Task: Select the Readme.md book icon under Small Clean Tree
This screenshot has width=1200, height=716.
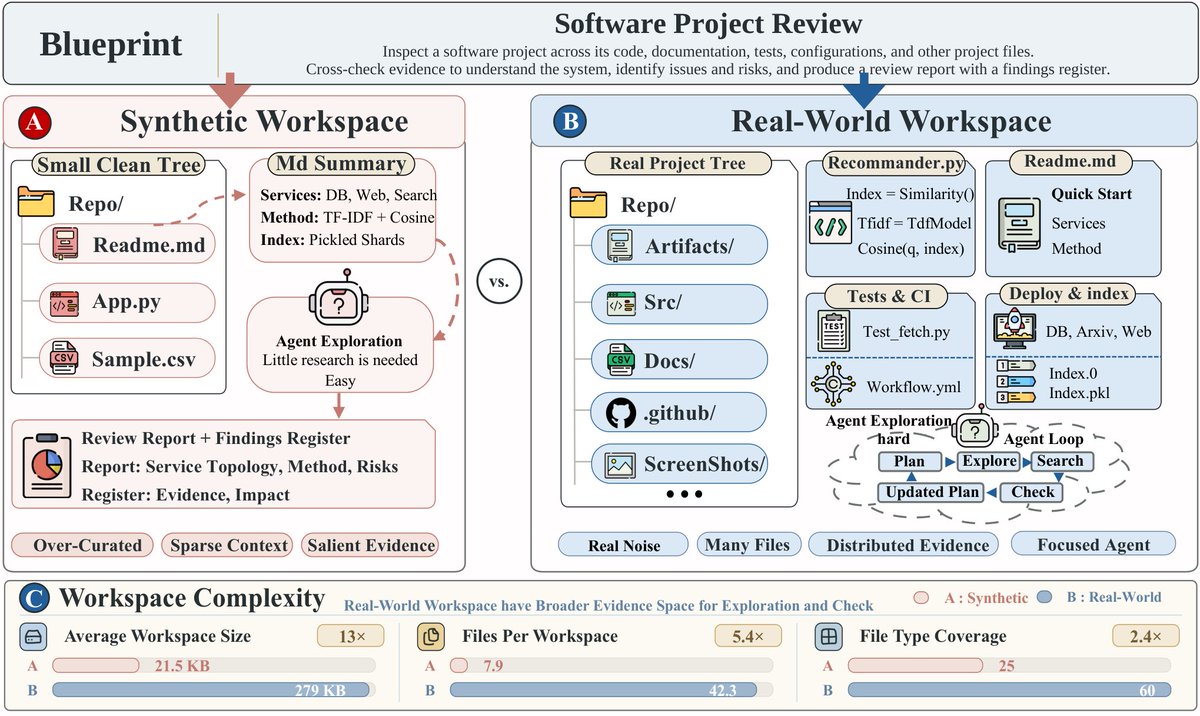Action: pyautogui.click(x=66, y=244)
